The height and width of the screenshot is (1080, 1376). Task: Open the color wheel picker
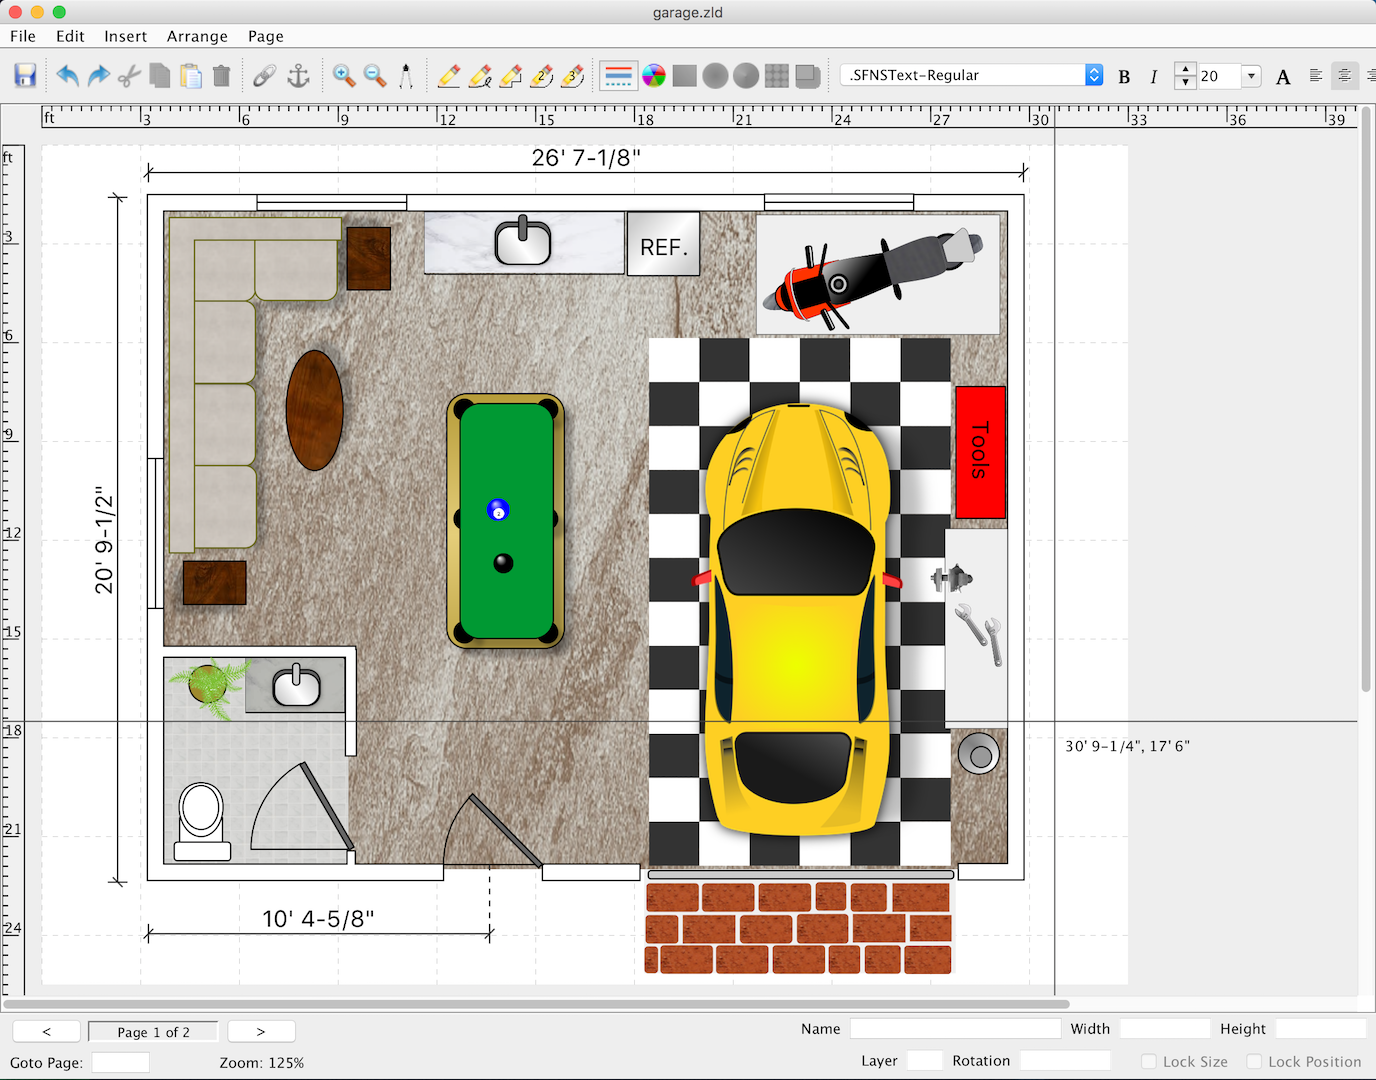pyautogui.click(x=654, y=76)
